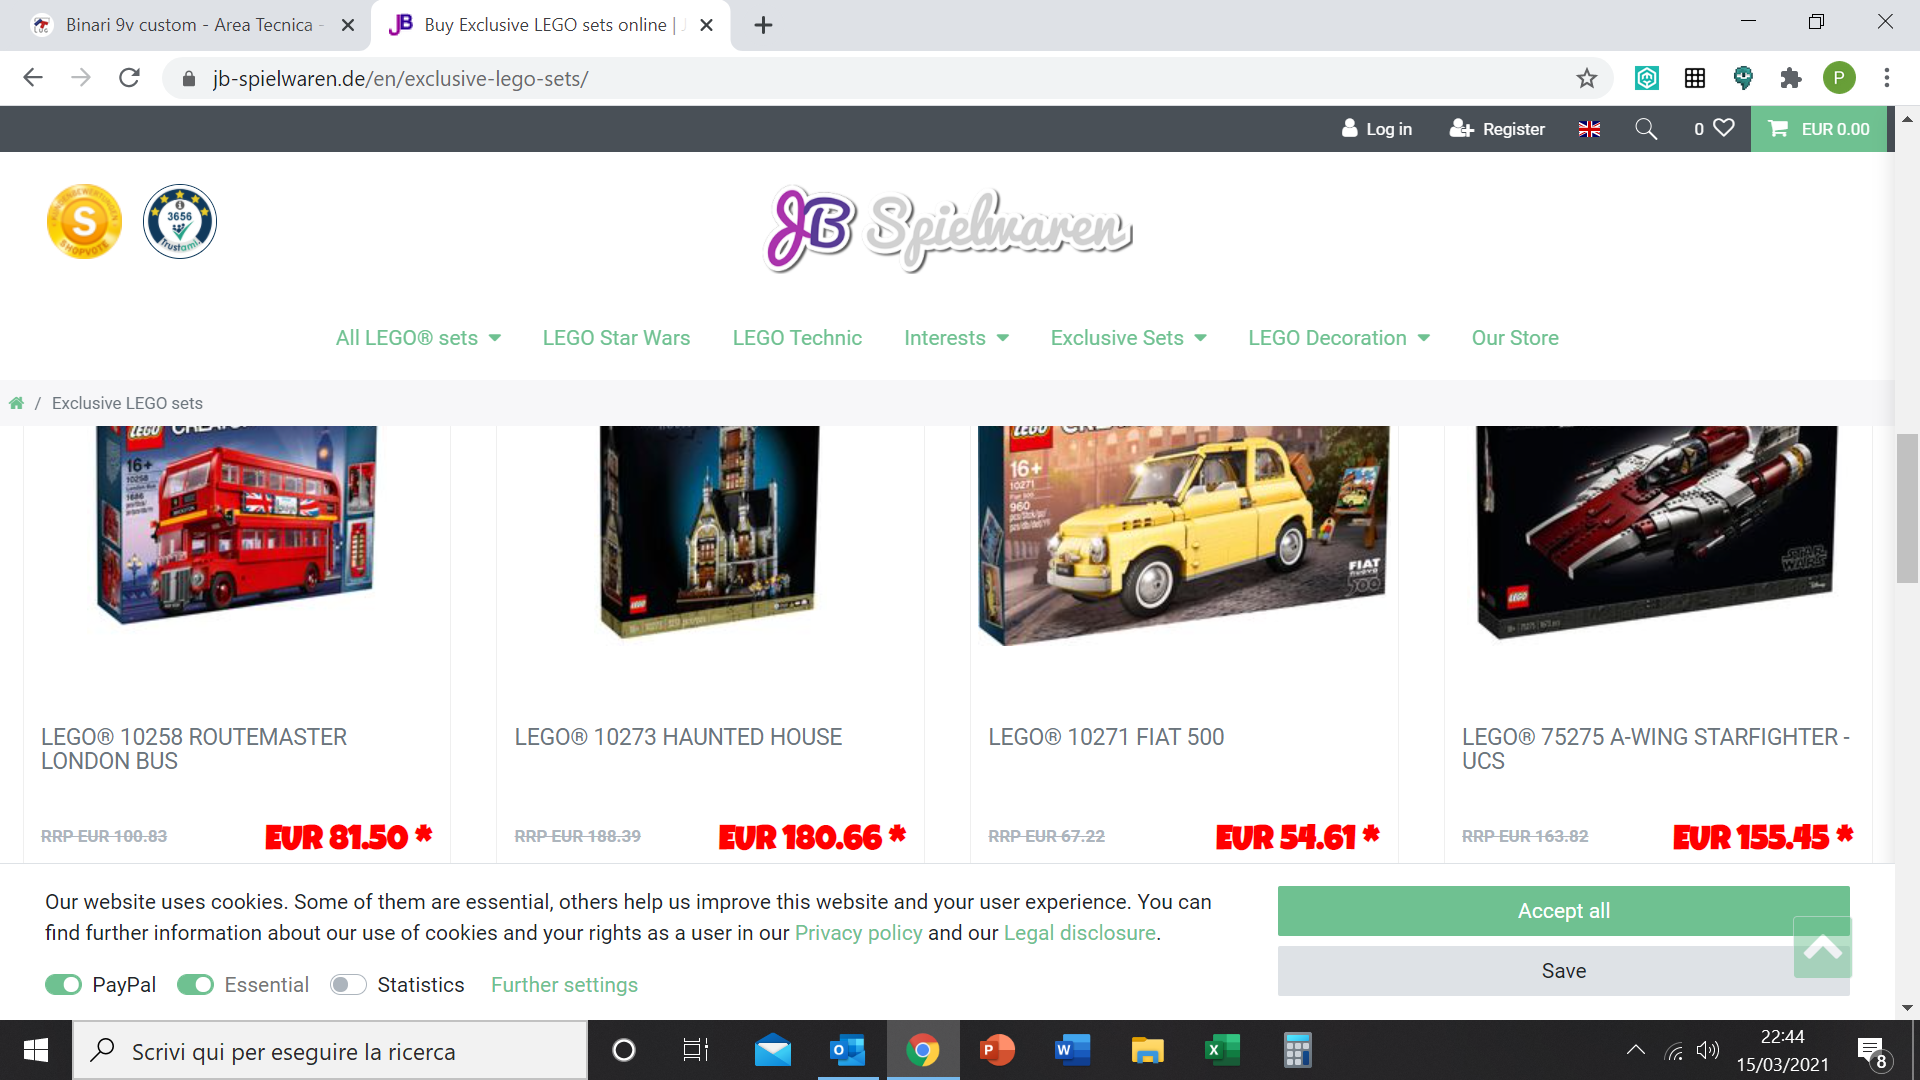Bookmark this page with the star icon
This screenshot has height=1080, width=1920.
[x=1587, y=78]
